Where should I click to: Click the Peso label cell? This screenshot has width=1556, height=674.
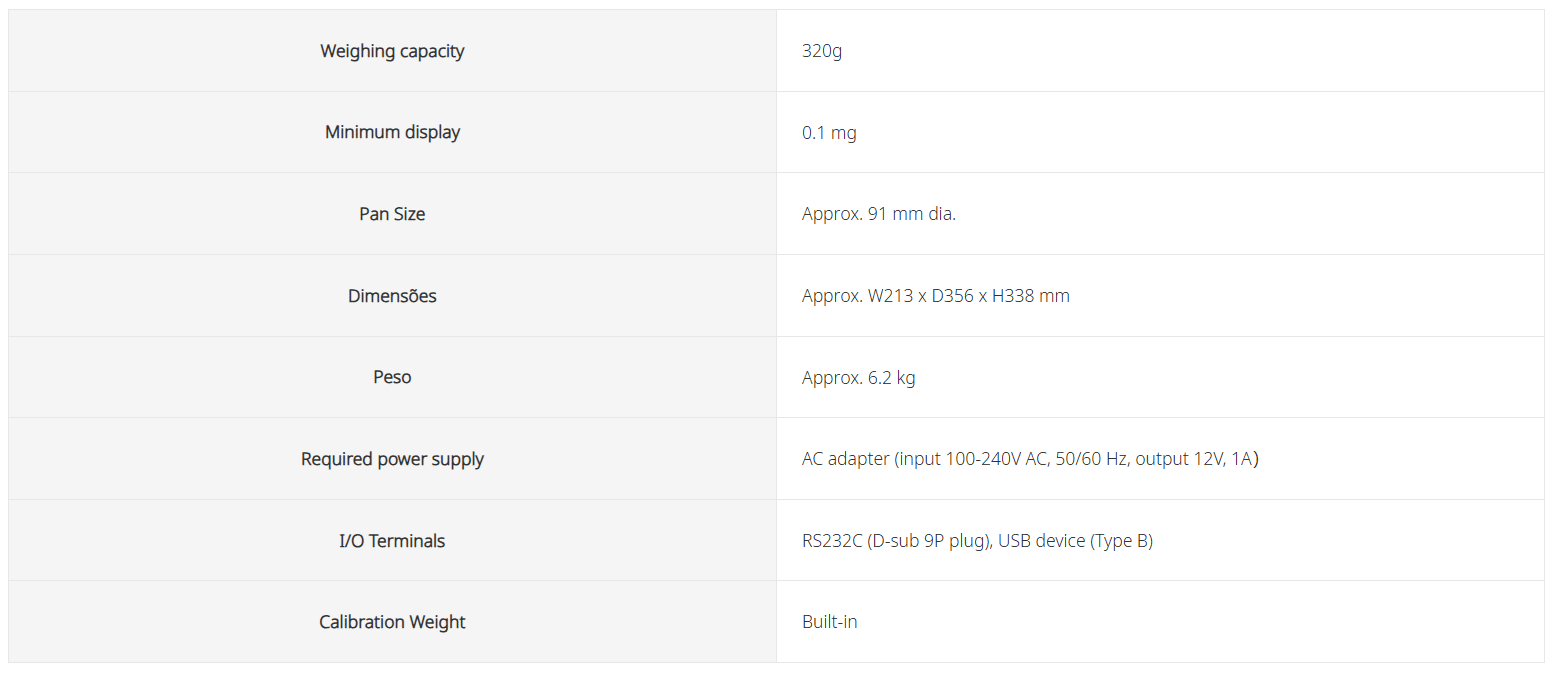[392, 377]
